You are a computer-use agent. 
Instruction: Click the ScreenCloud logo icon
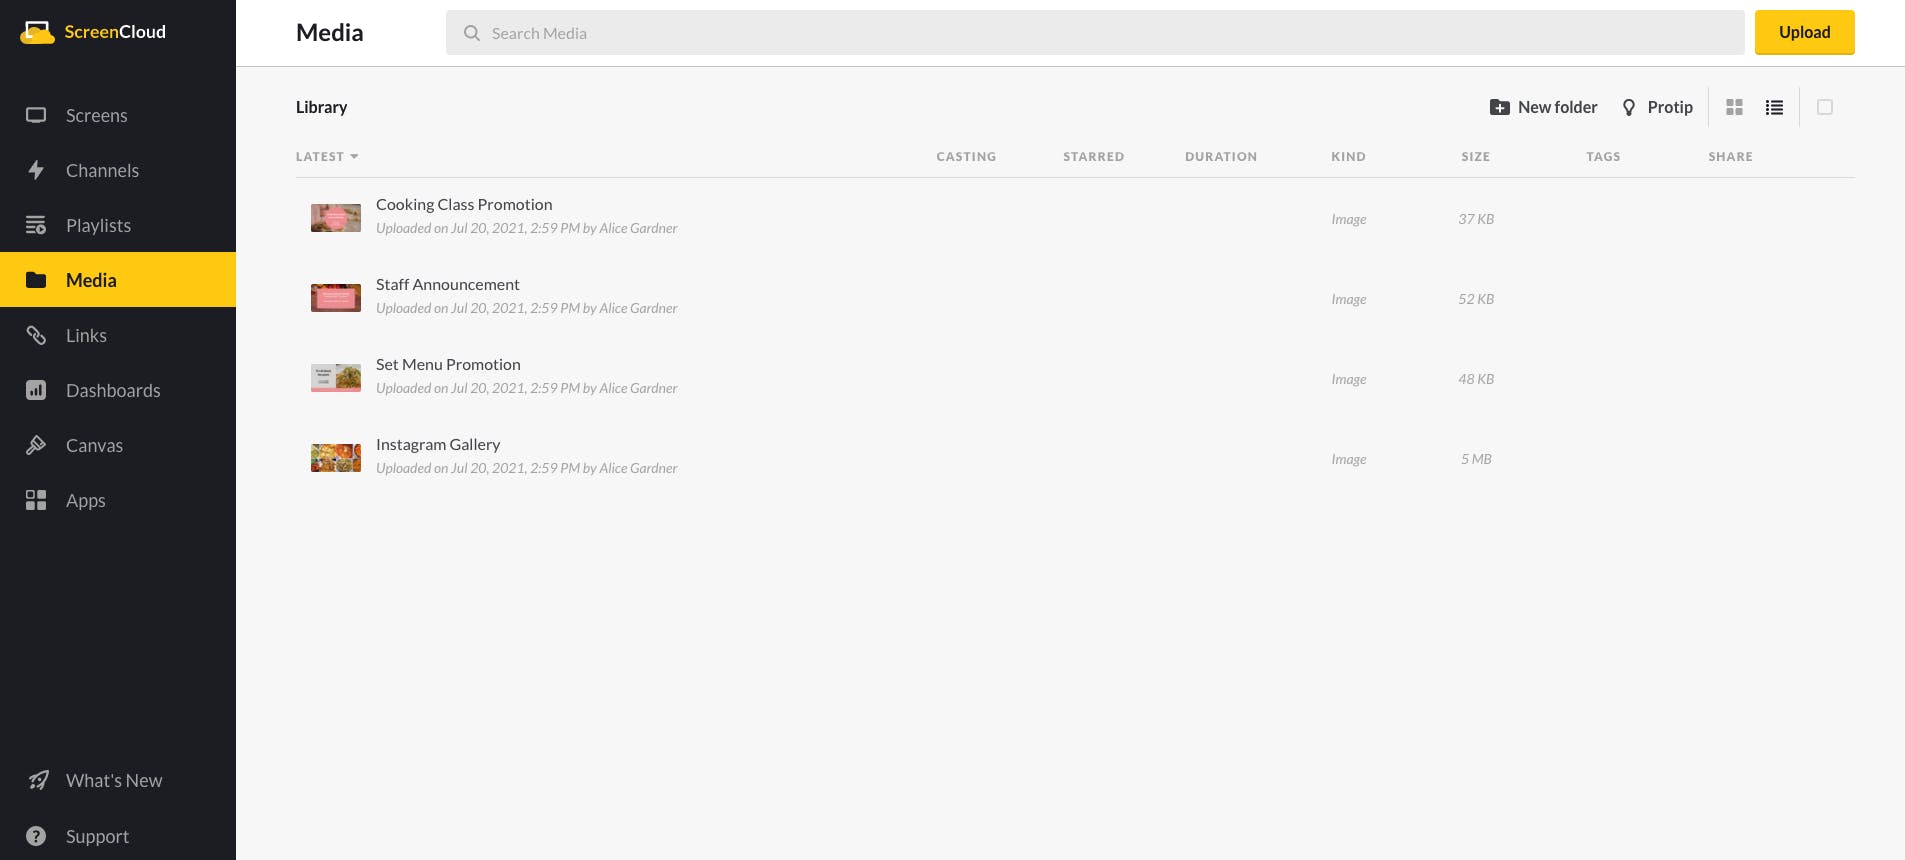click(x=38, y=32)
